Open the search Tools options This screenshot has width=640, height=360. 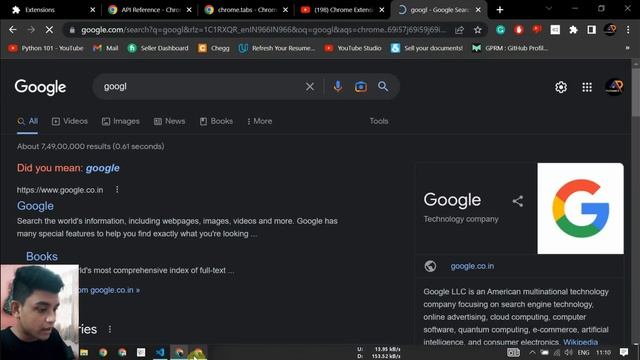379,121
